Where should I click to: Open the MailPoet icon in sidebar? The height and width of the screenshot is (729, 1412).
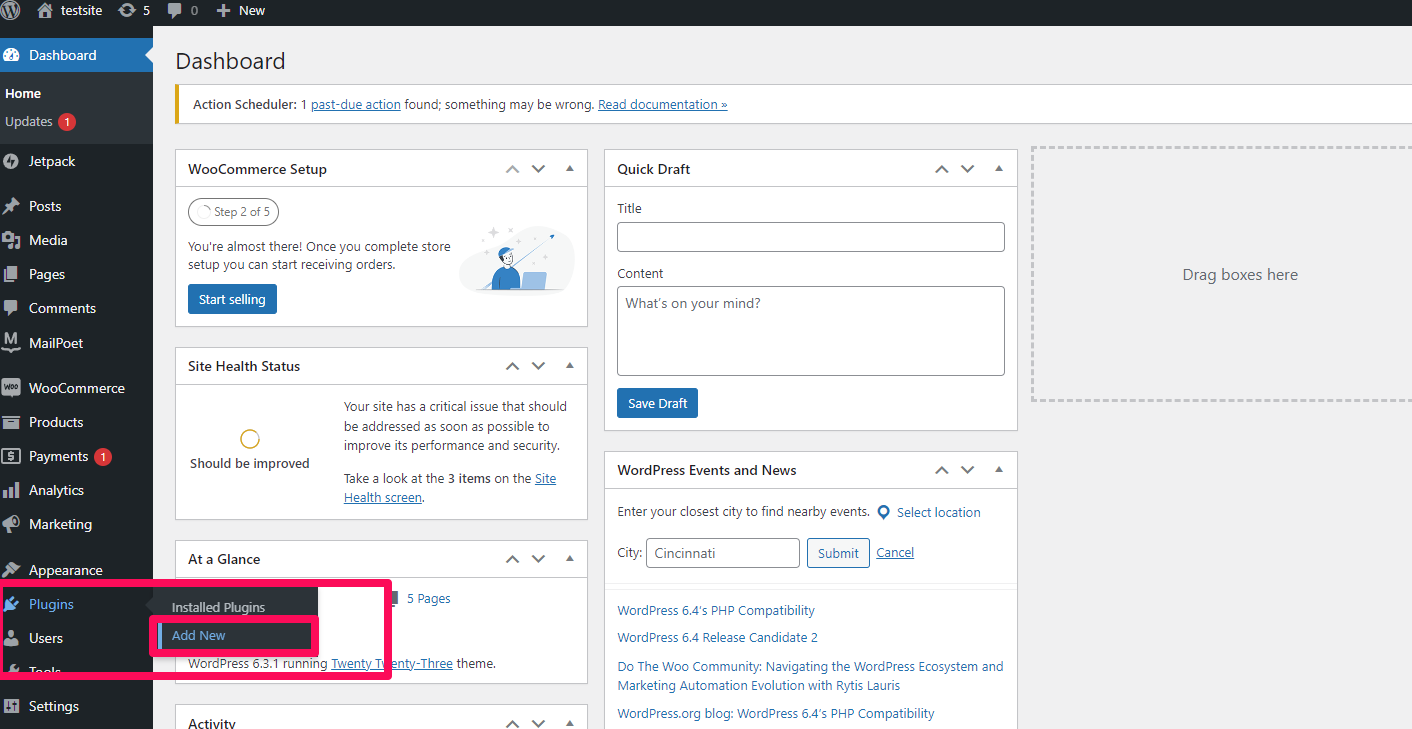coord(12,343)
